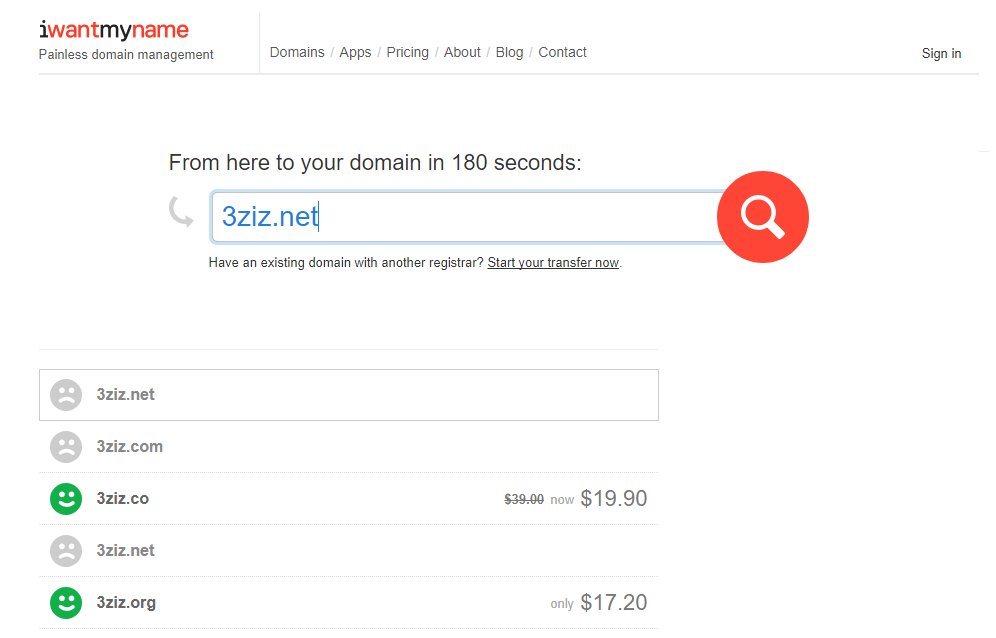Click the curved arrow icon beside search field
This screenshot has height=638, width=996.
(x=181, y=211)
